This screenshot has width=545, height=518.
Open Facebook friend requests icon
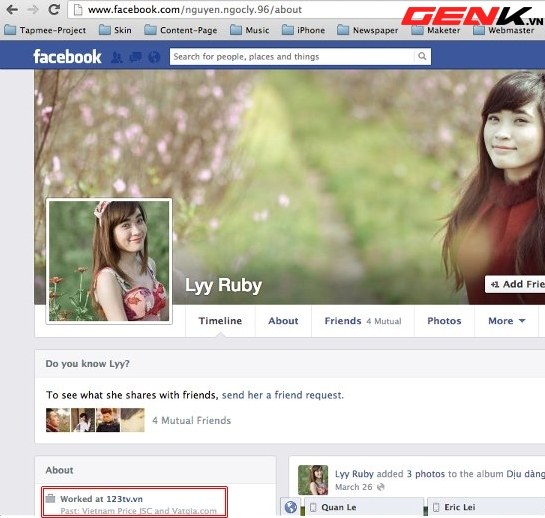(116, 57)
